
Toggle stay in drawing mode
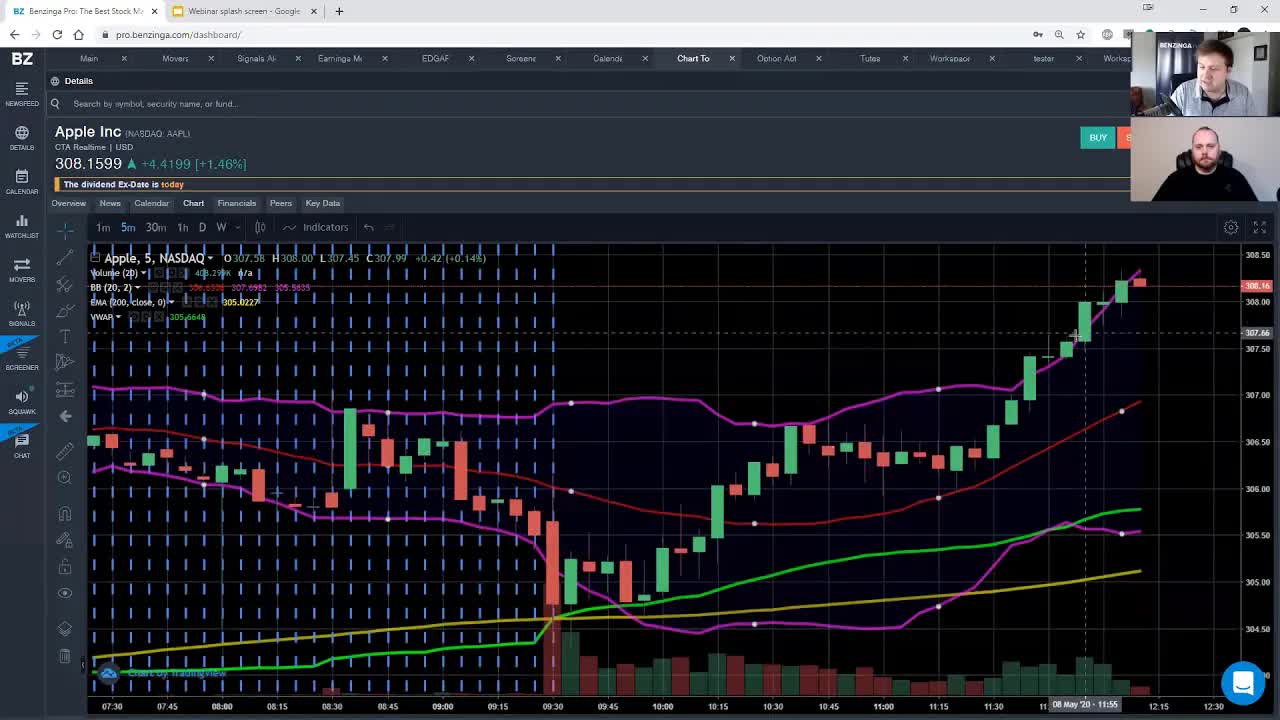(65, 541)
